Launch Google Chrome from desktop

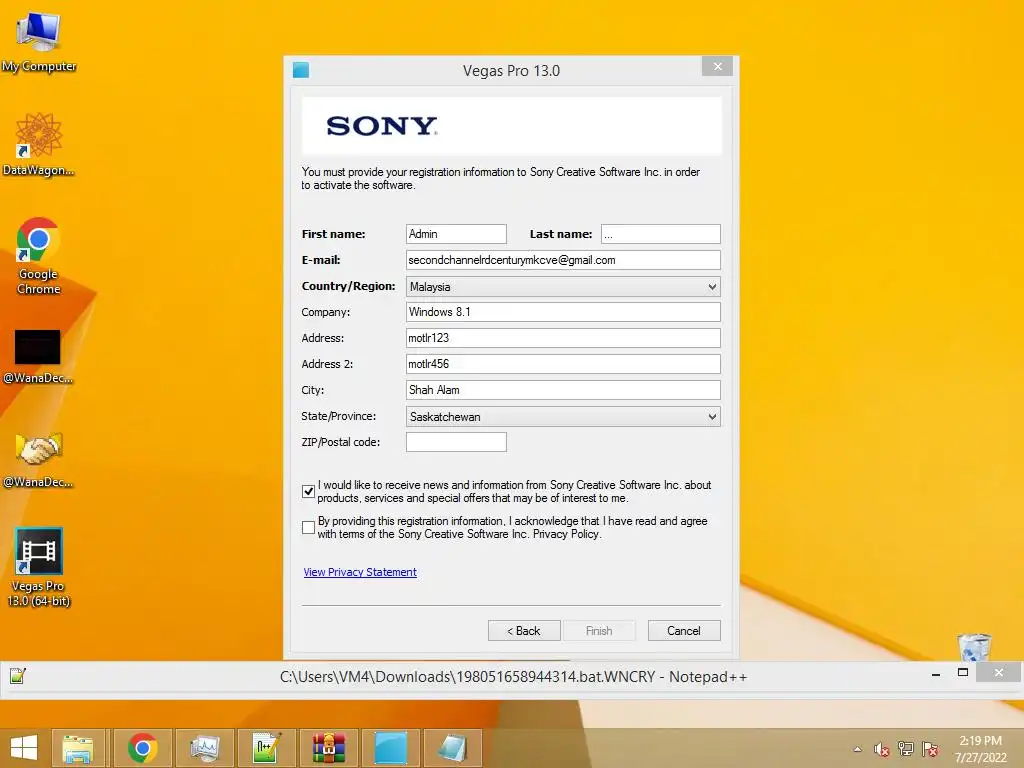coord(38,256)
